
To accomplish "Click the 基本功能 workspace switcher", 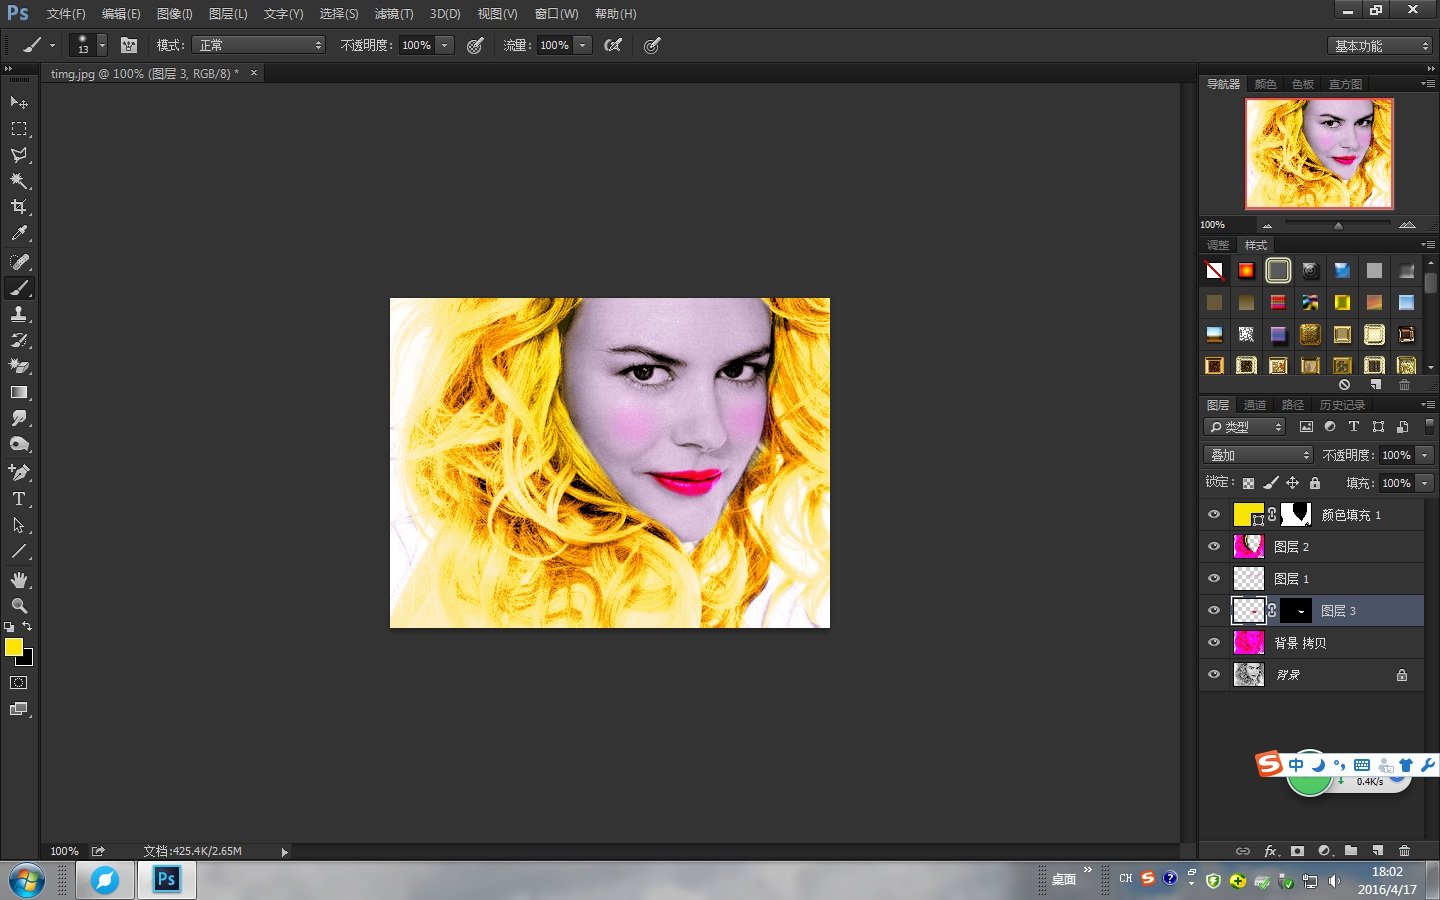I will tap(1378, 45).
